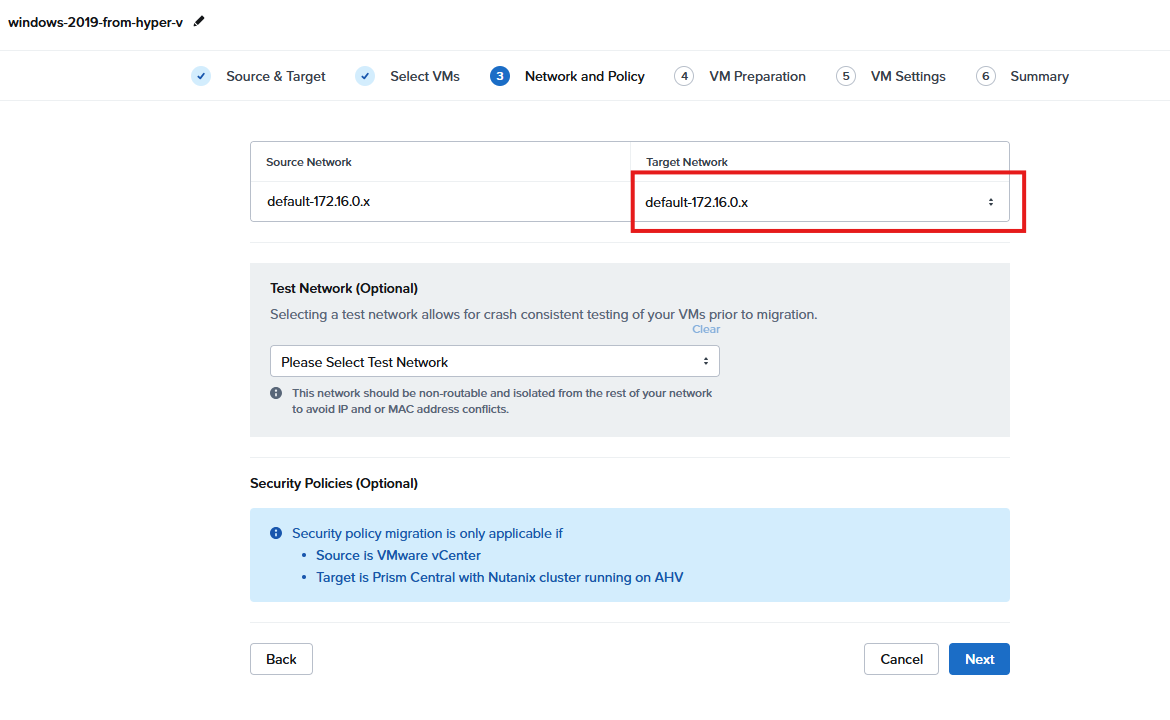Switch to the VM Settings step
1170x720 pixels.
point(907,76)
